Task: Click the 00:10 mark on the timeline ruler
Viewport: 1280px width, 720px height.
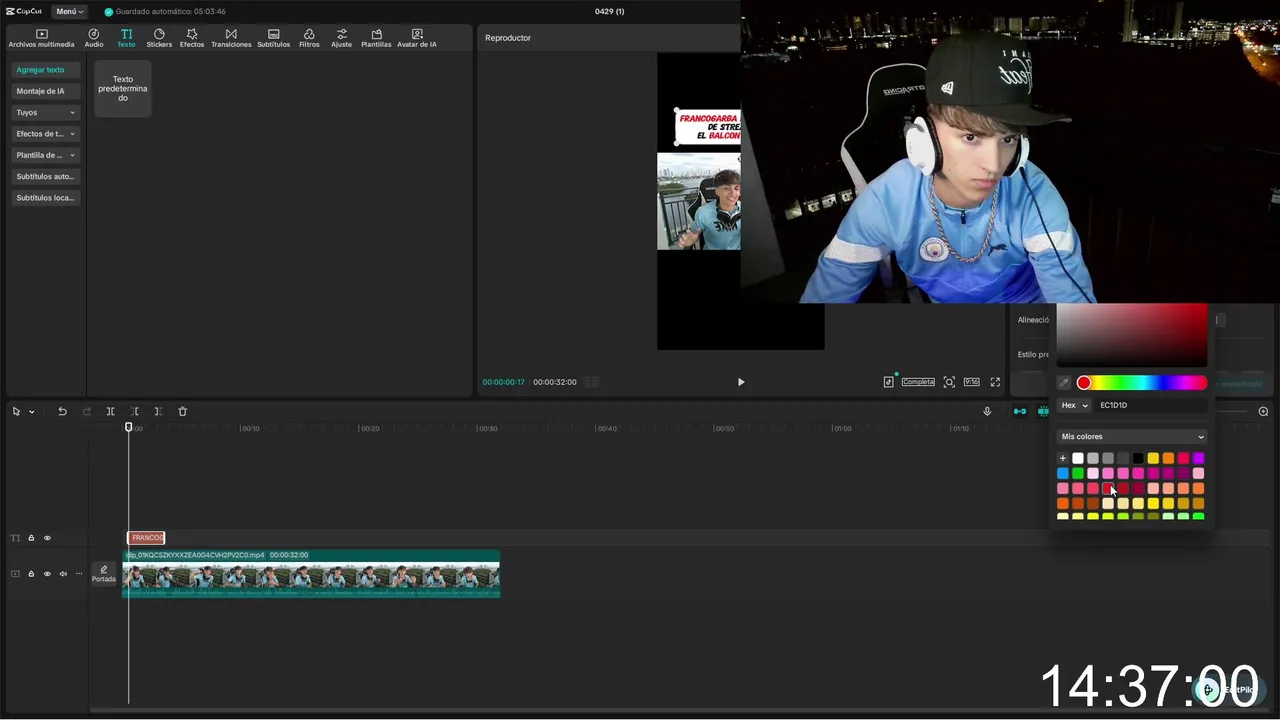Action: point(249,429)
